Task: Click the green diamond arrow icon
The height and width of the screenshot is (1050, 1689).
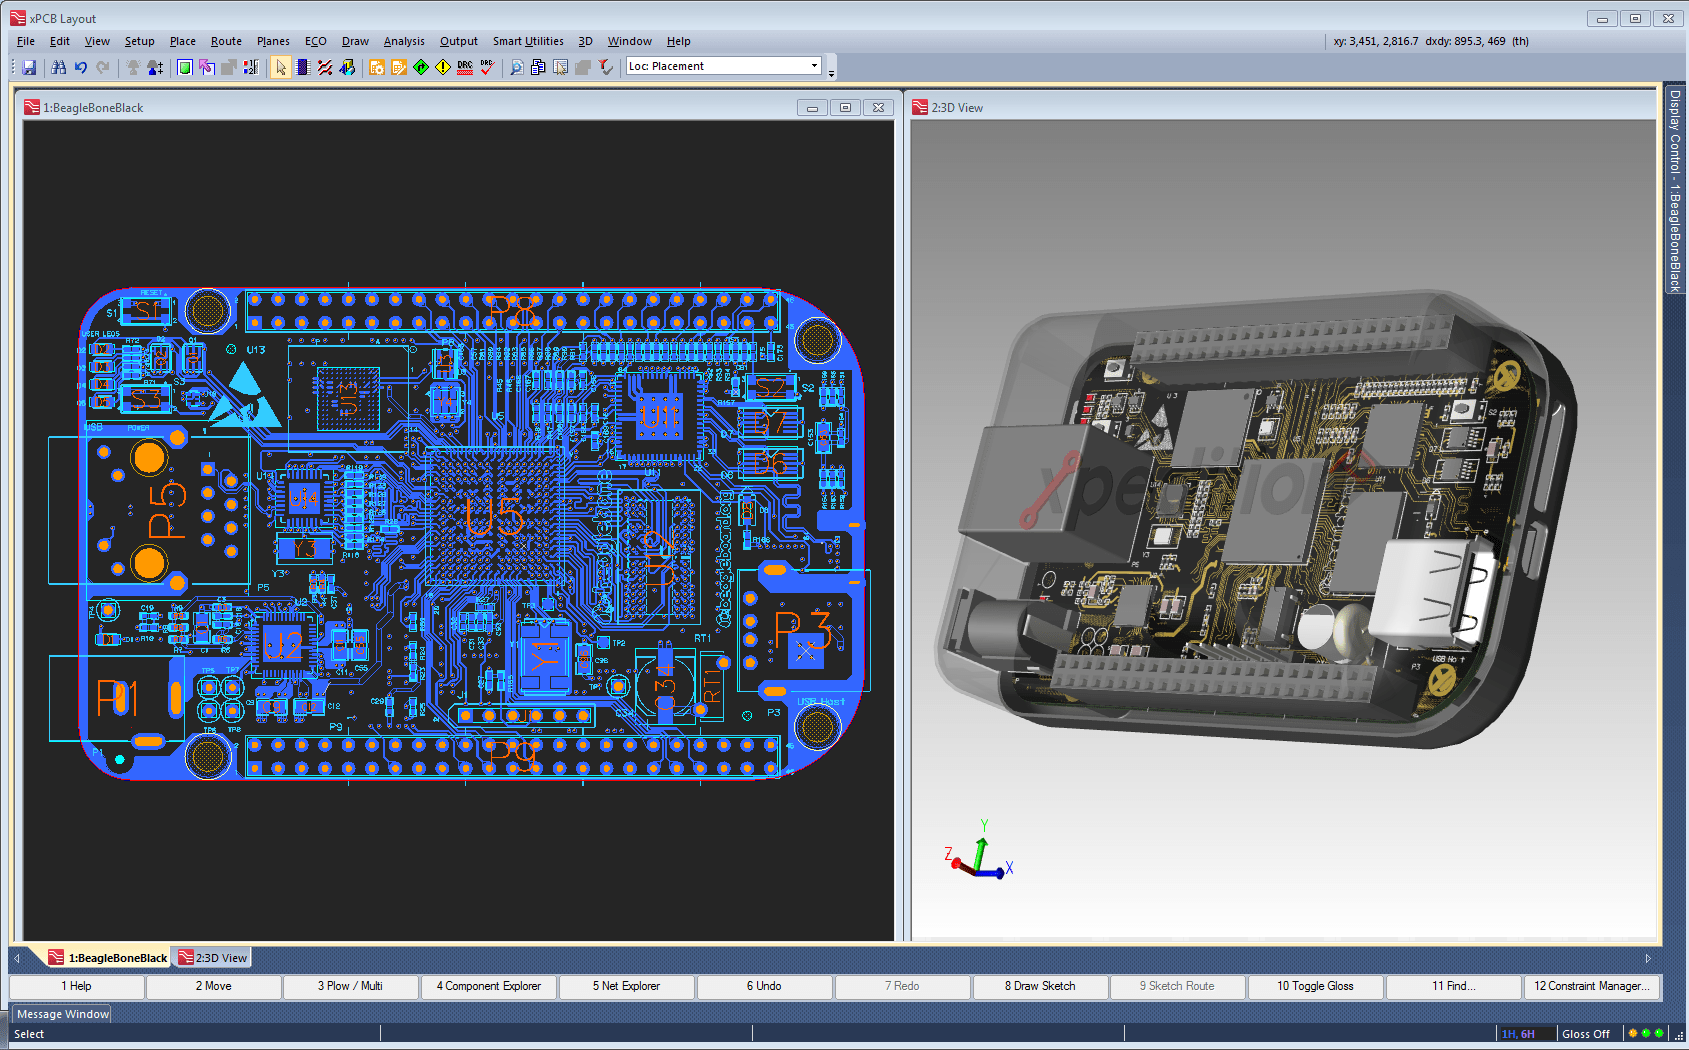Action: [x=421, y=67]
